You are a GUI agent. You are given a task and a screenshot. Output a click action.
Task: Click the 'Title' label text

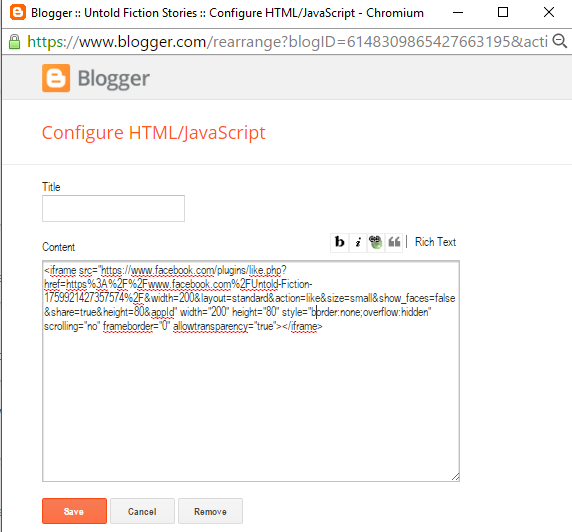click(51, 187)
